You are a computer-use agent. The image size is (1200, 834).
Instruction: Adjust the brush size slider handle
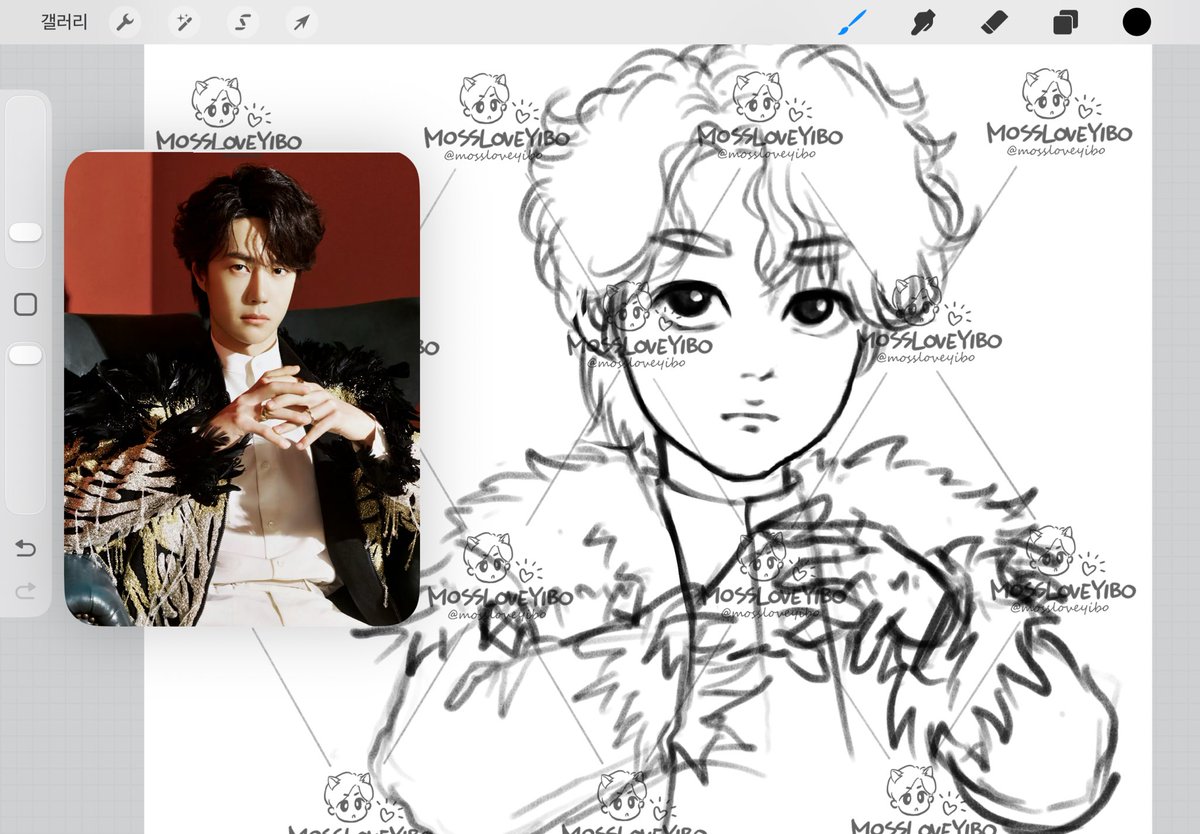[x=25, y=232]
